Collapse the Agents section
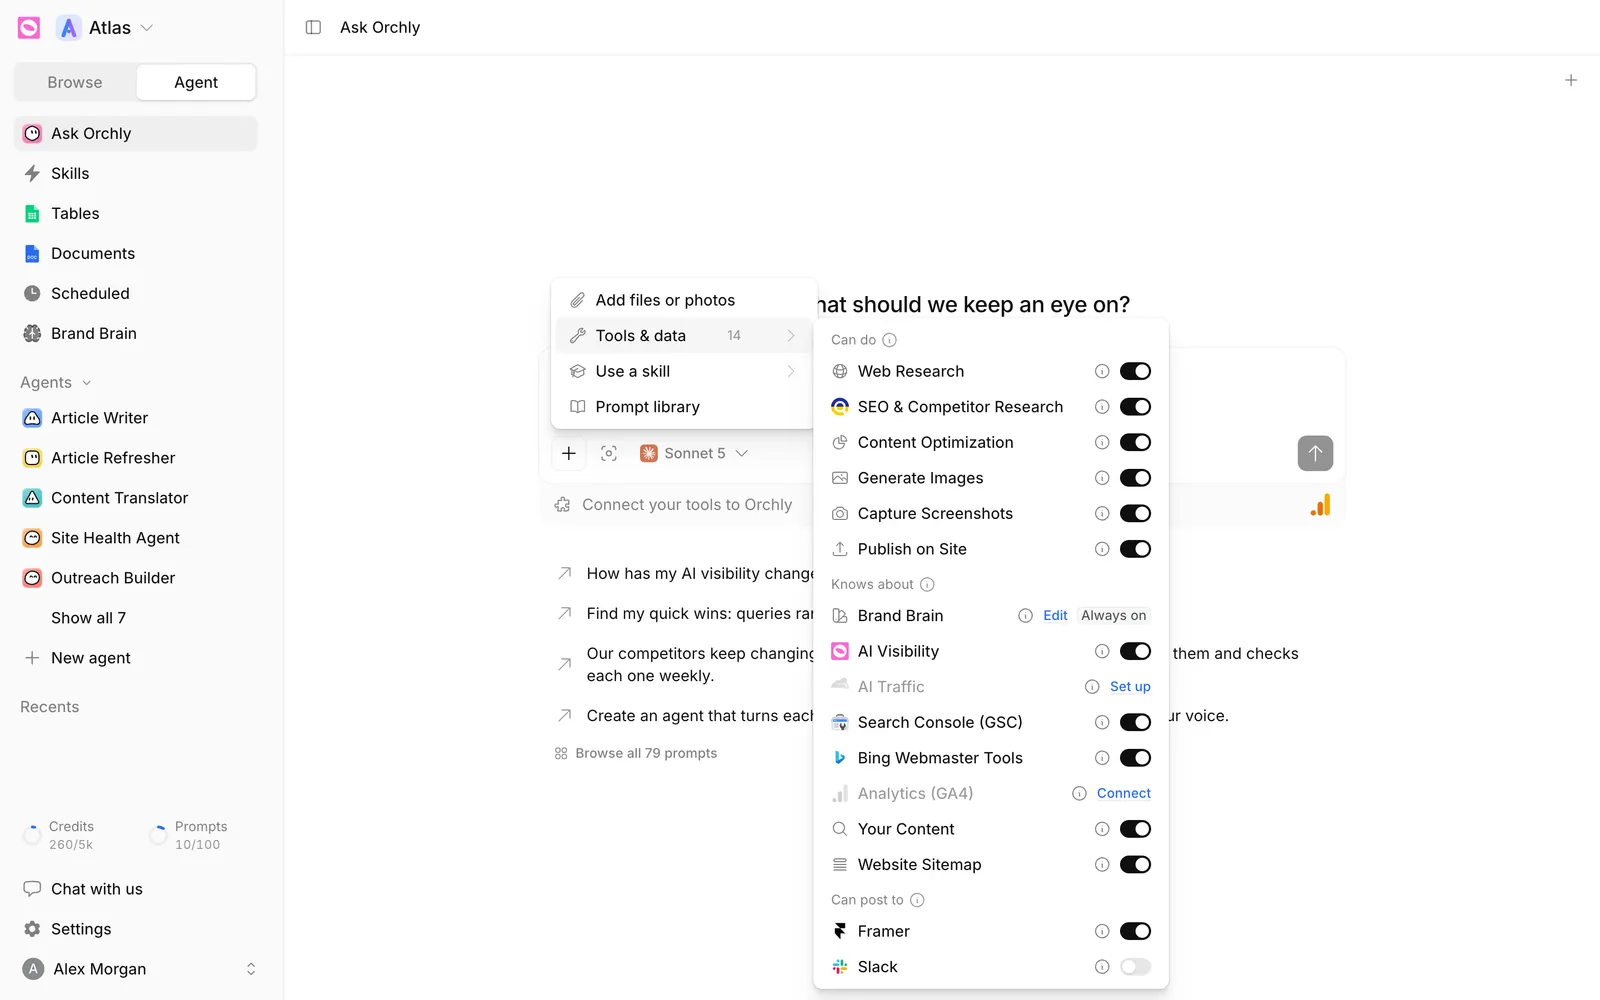The height and width of the screenshot is (1000, 1600). pos(56,382)
